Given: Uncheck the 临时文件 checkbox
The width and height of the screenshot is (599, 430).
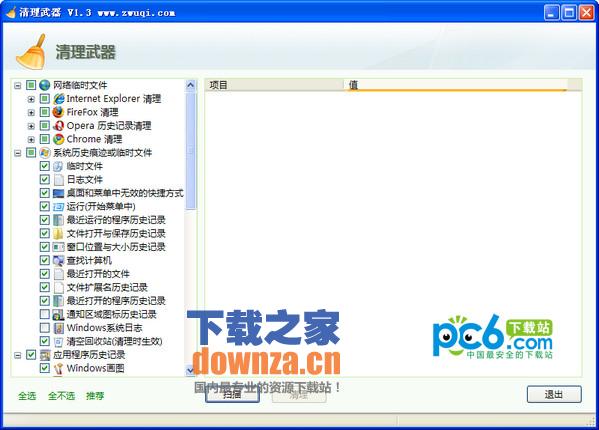Looking at the screenshot, I should click(x=45, y=166).
